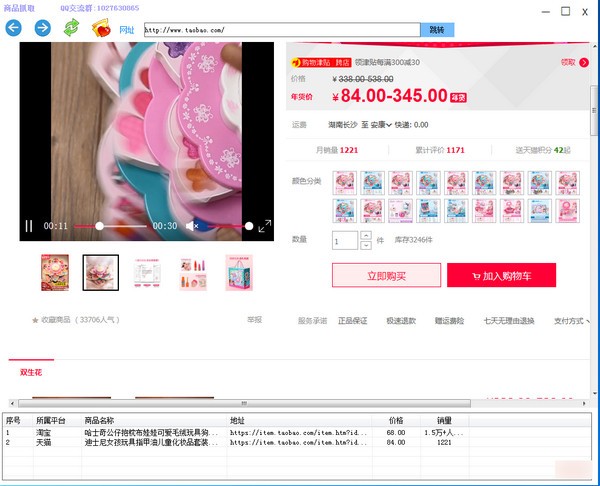Click the blue back navigation arrow
600x486 pixels.
click(x=13, y=28)
